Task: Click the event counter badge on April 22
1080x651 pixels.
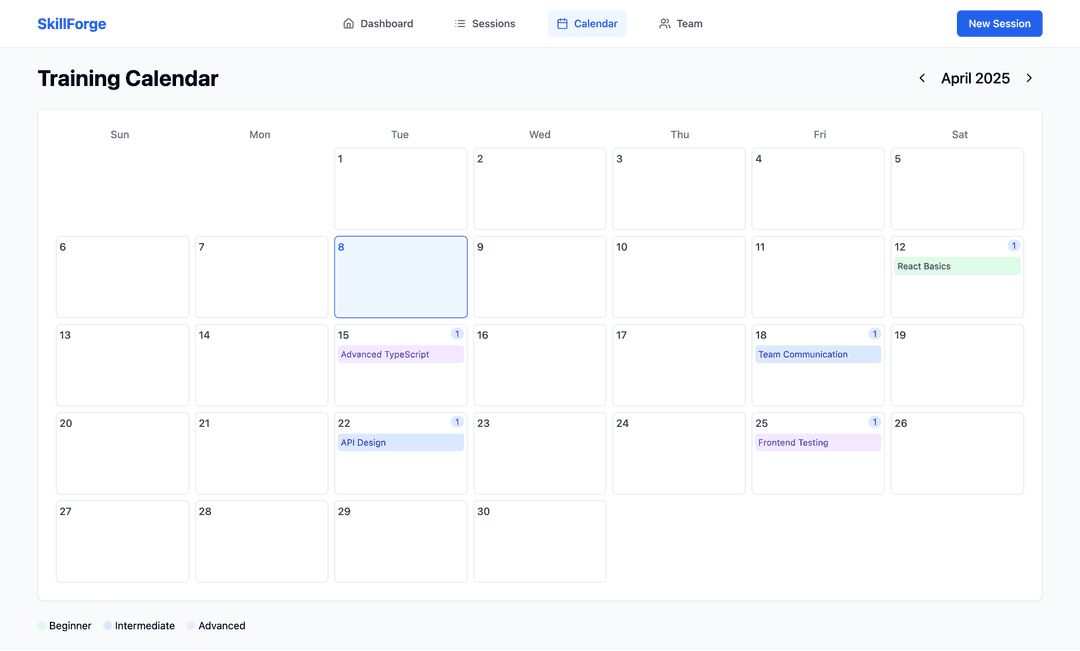Action: [457, 422]
